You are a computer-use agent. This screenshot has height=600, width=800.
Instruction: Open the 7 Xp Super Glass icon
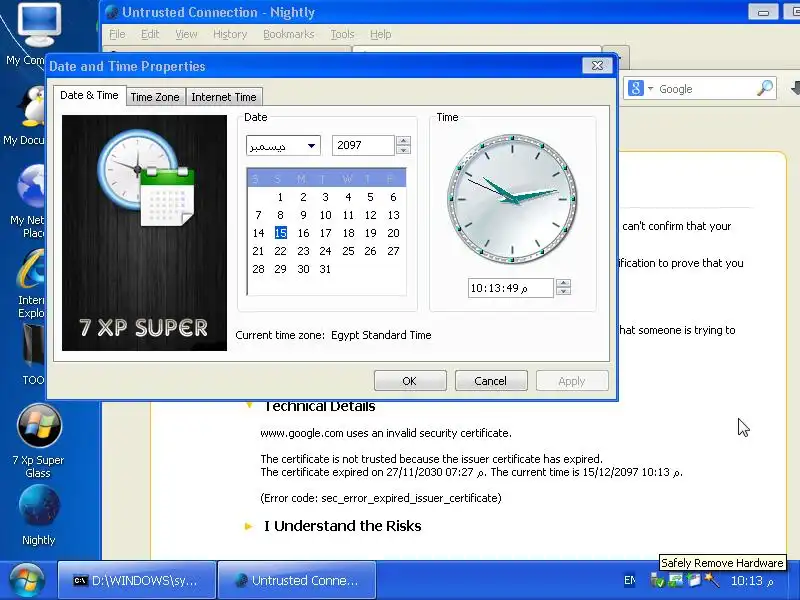tap(39, 425)
